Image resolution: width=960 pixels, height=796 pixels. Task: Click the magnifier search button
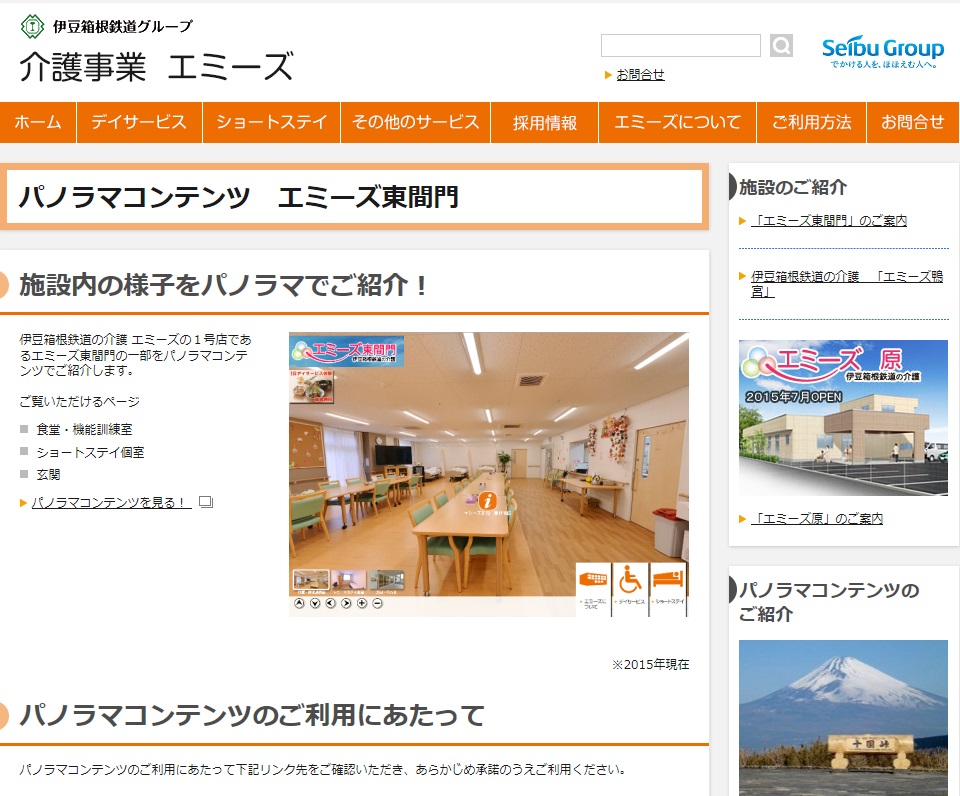point(781,45)
